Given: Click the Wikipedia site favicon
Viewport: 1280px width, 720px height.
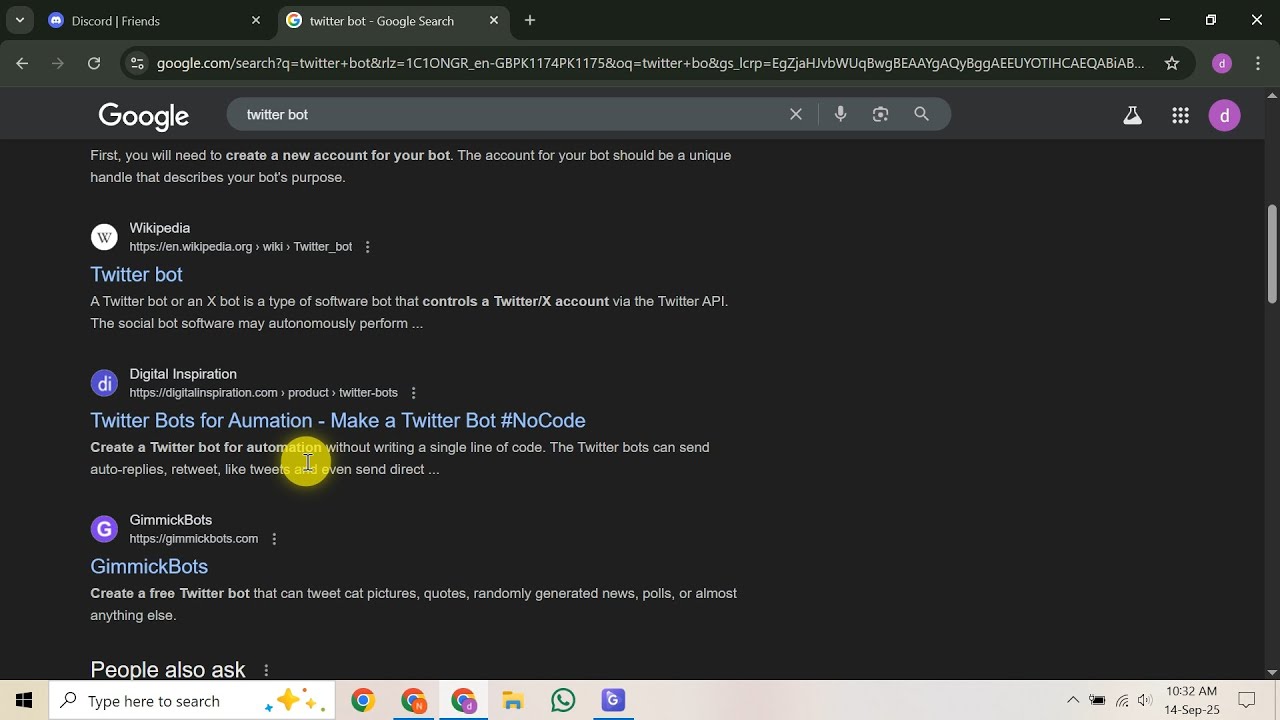Looking at the screenshot, I should 104,237.
